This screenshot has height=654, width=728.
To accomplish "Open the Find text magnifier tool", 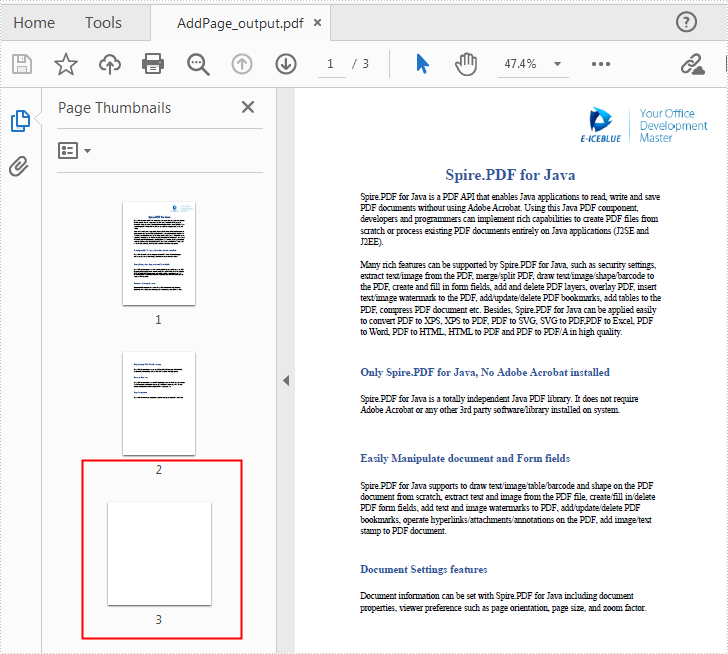I will (x=198, y=64).
